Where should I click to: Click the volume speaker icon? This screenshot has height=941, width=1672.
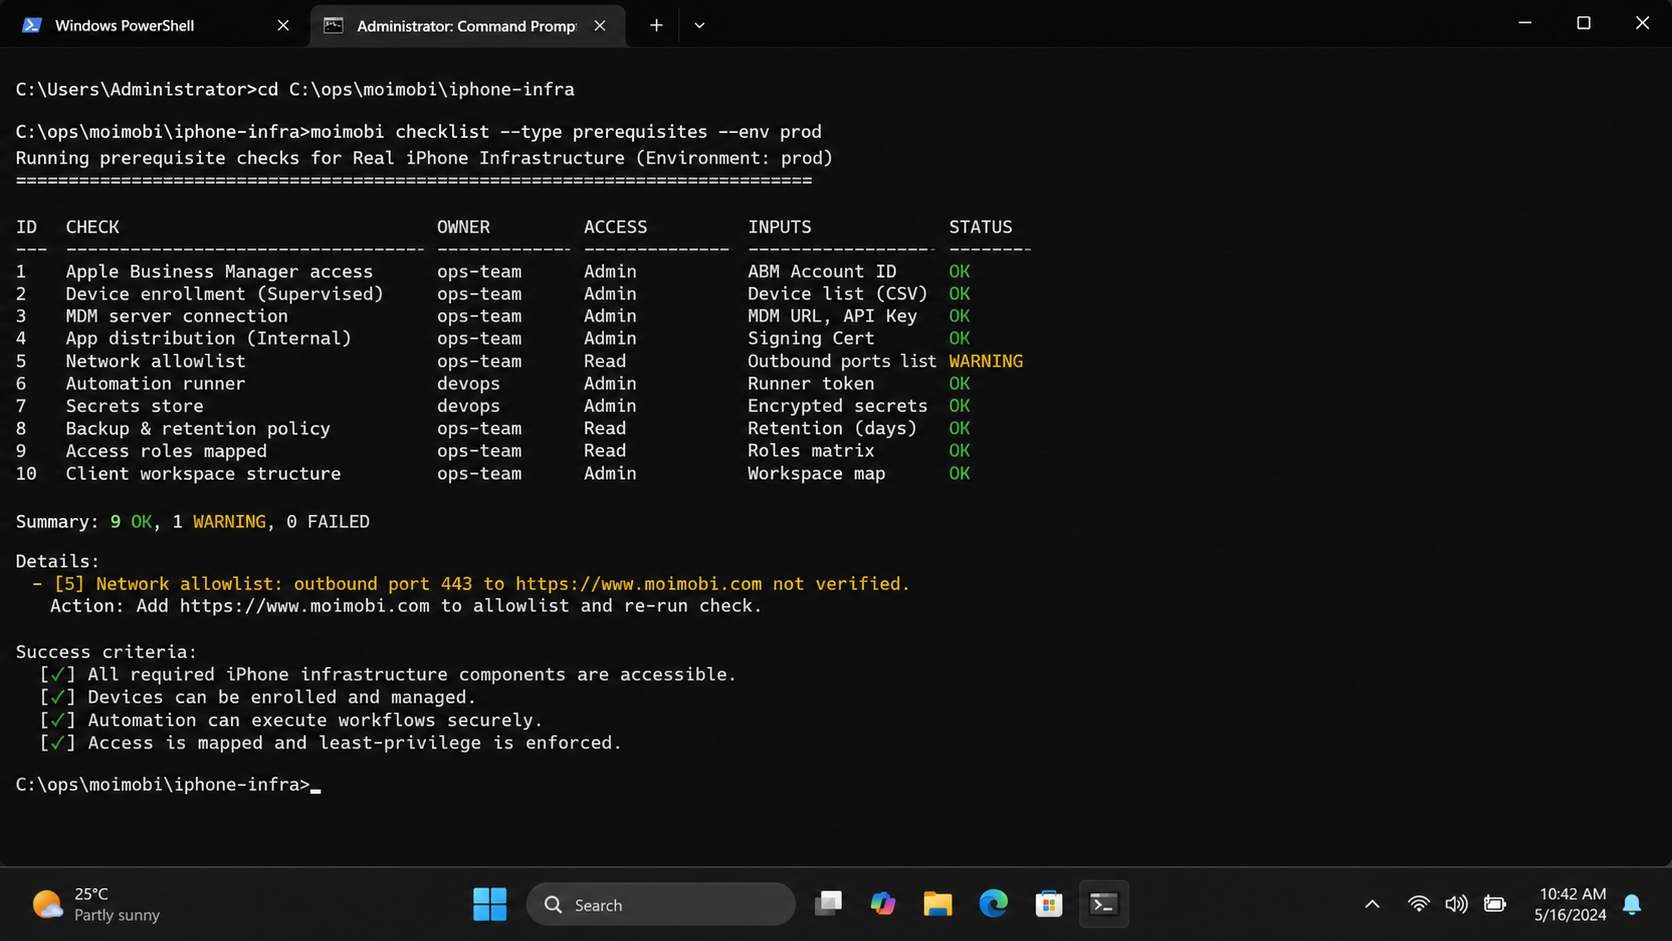pyautogui.click(x=1457, y=904)
